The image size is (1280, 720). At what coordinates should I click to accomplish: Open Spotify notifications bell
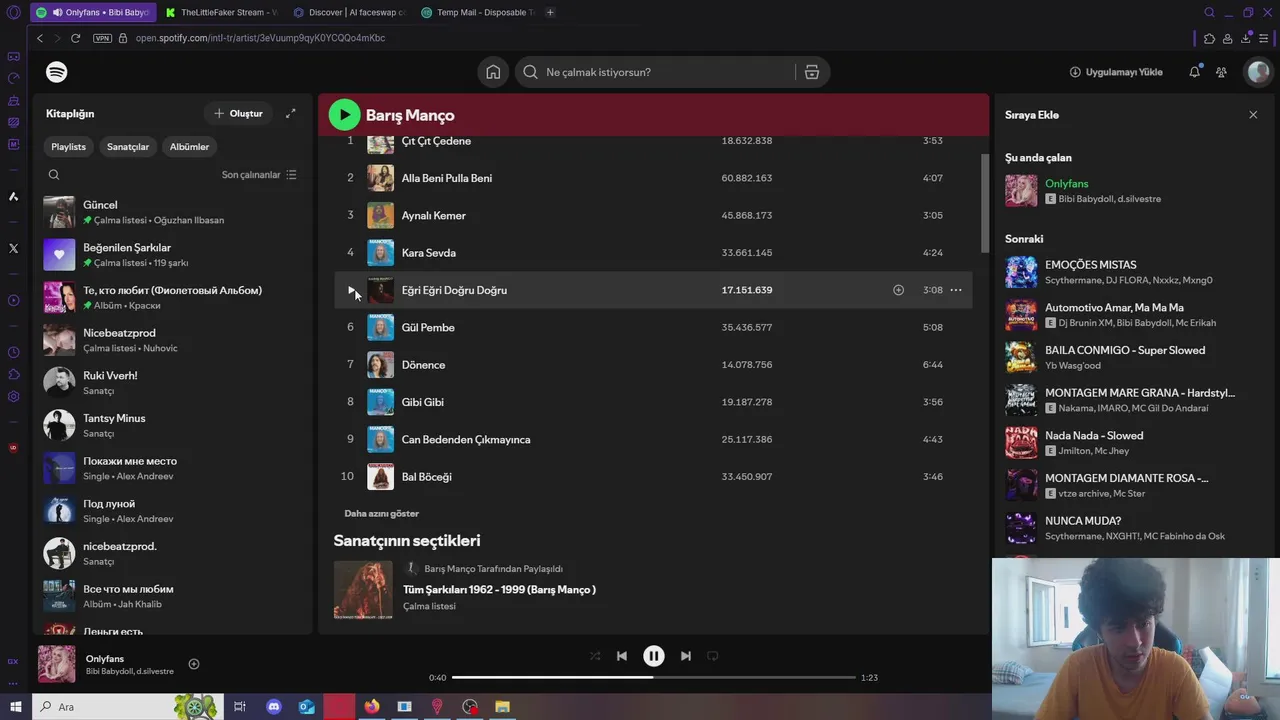click(1194, 72)
